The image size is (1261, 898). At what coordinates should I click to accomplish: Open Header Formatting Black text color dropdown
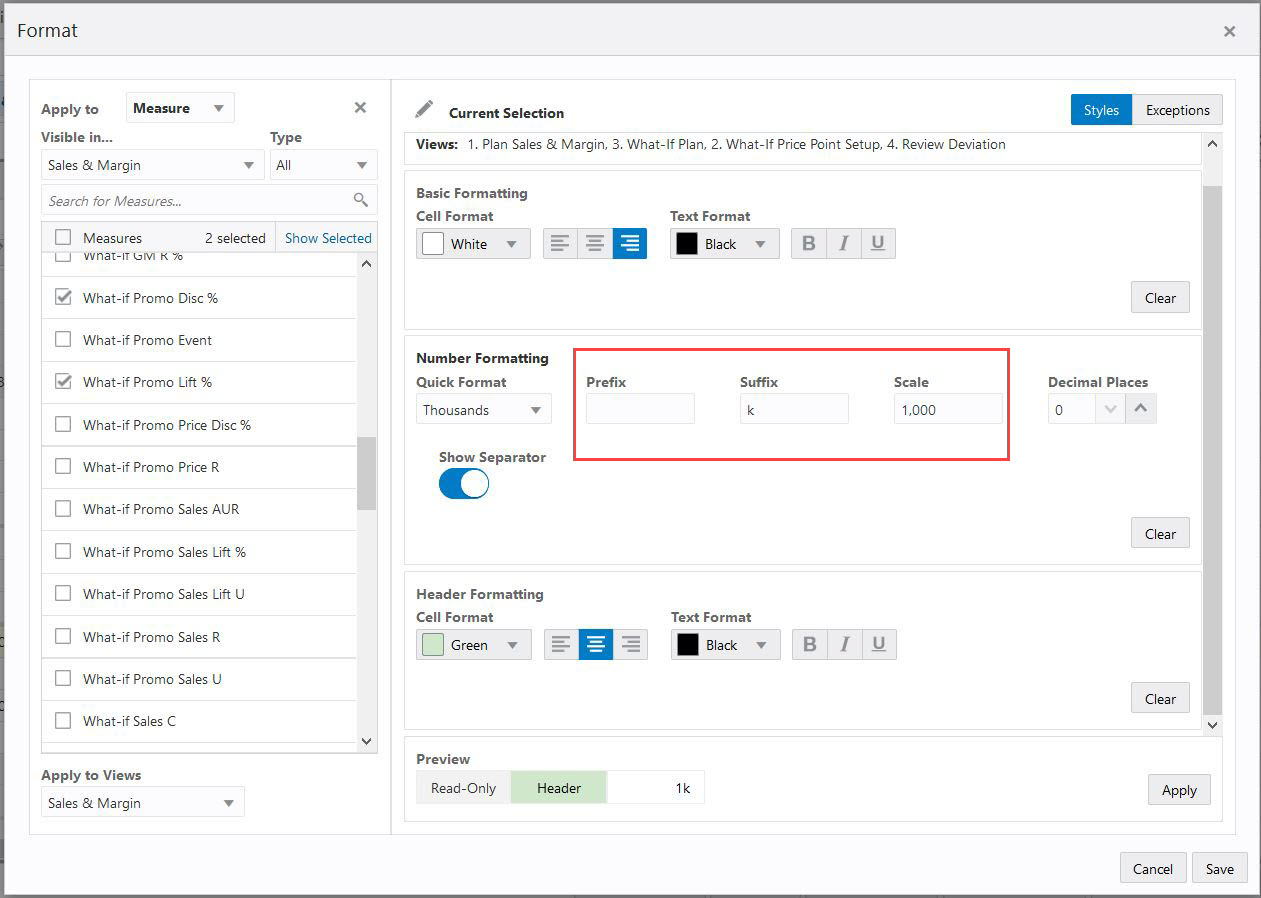(726, 645)
